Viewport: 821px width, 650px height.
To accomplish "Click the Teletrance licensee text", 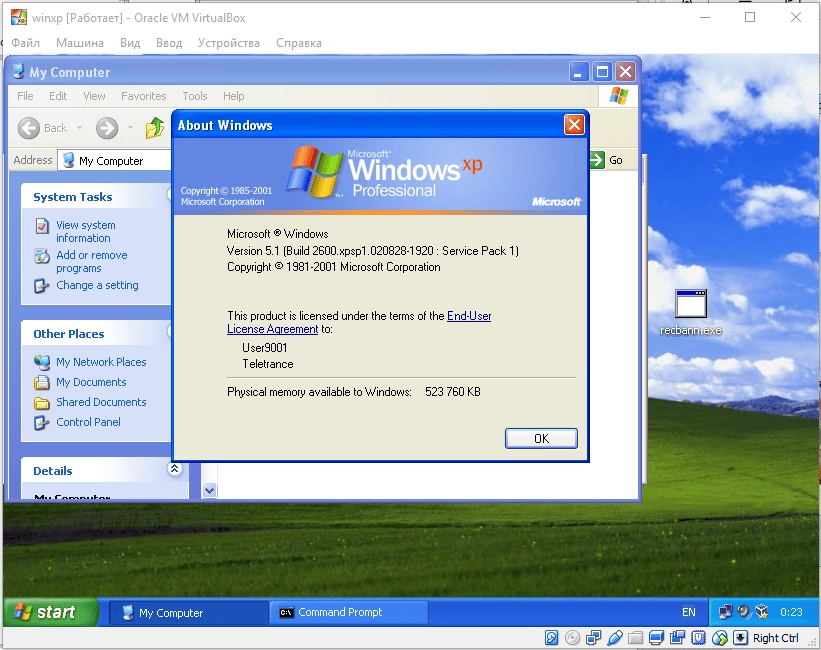I will point(268,364).
